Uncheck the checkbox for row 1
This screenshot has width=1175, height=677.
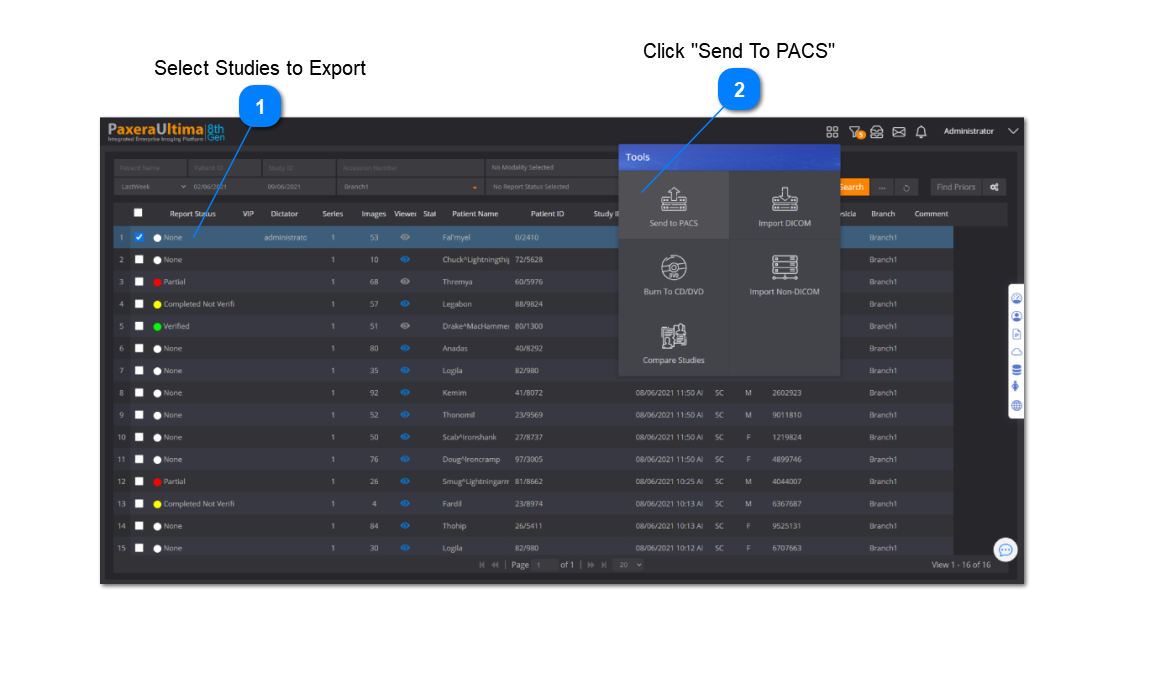coord(139,237)
